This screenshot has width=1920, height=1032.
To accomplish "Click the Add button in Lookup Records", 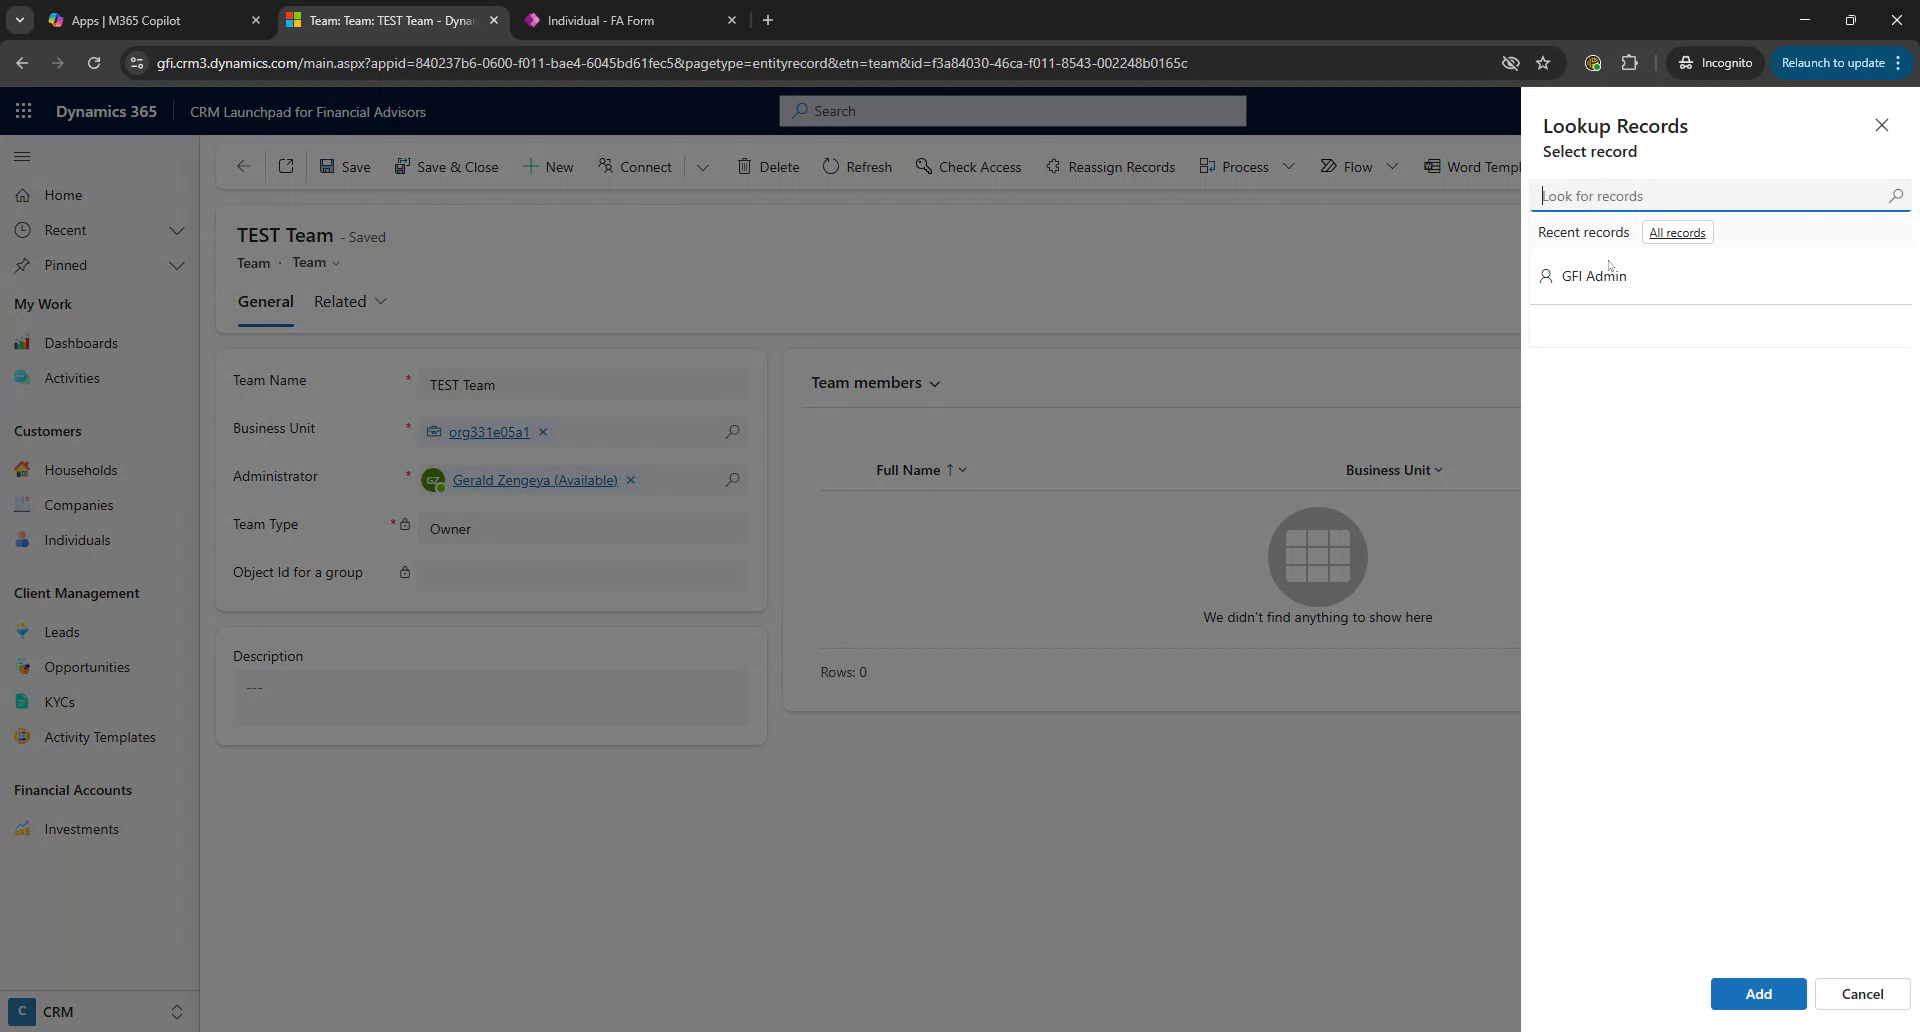I will point(1757,993).
